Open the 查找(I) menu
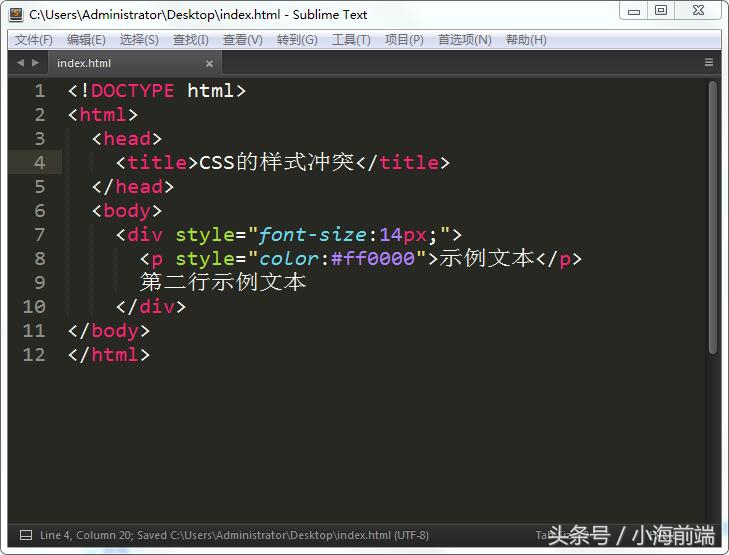Screen dimensions: 729x555 pos(191,40)
